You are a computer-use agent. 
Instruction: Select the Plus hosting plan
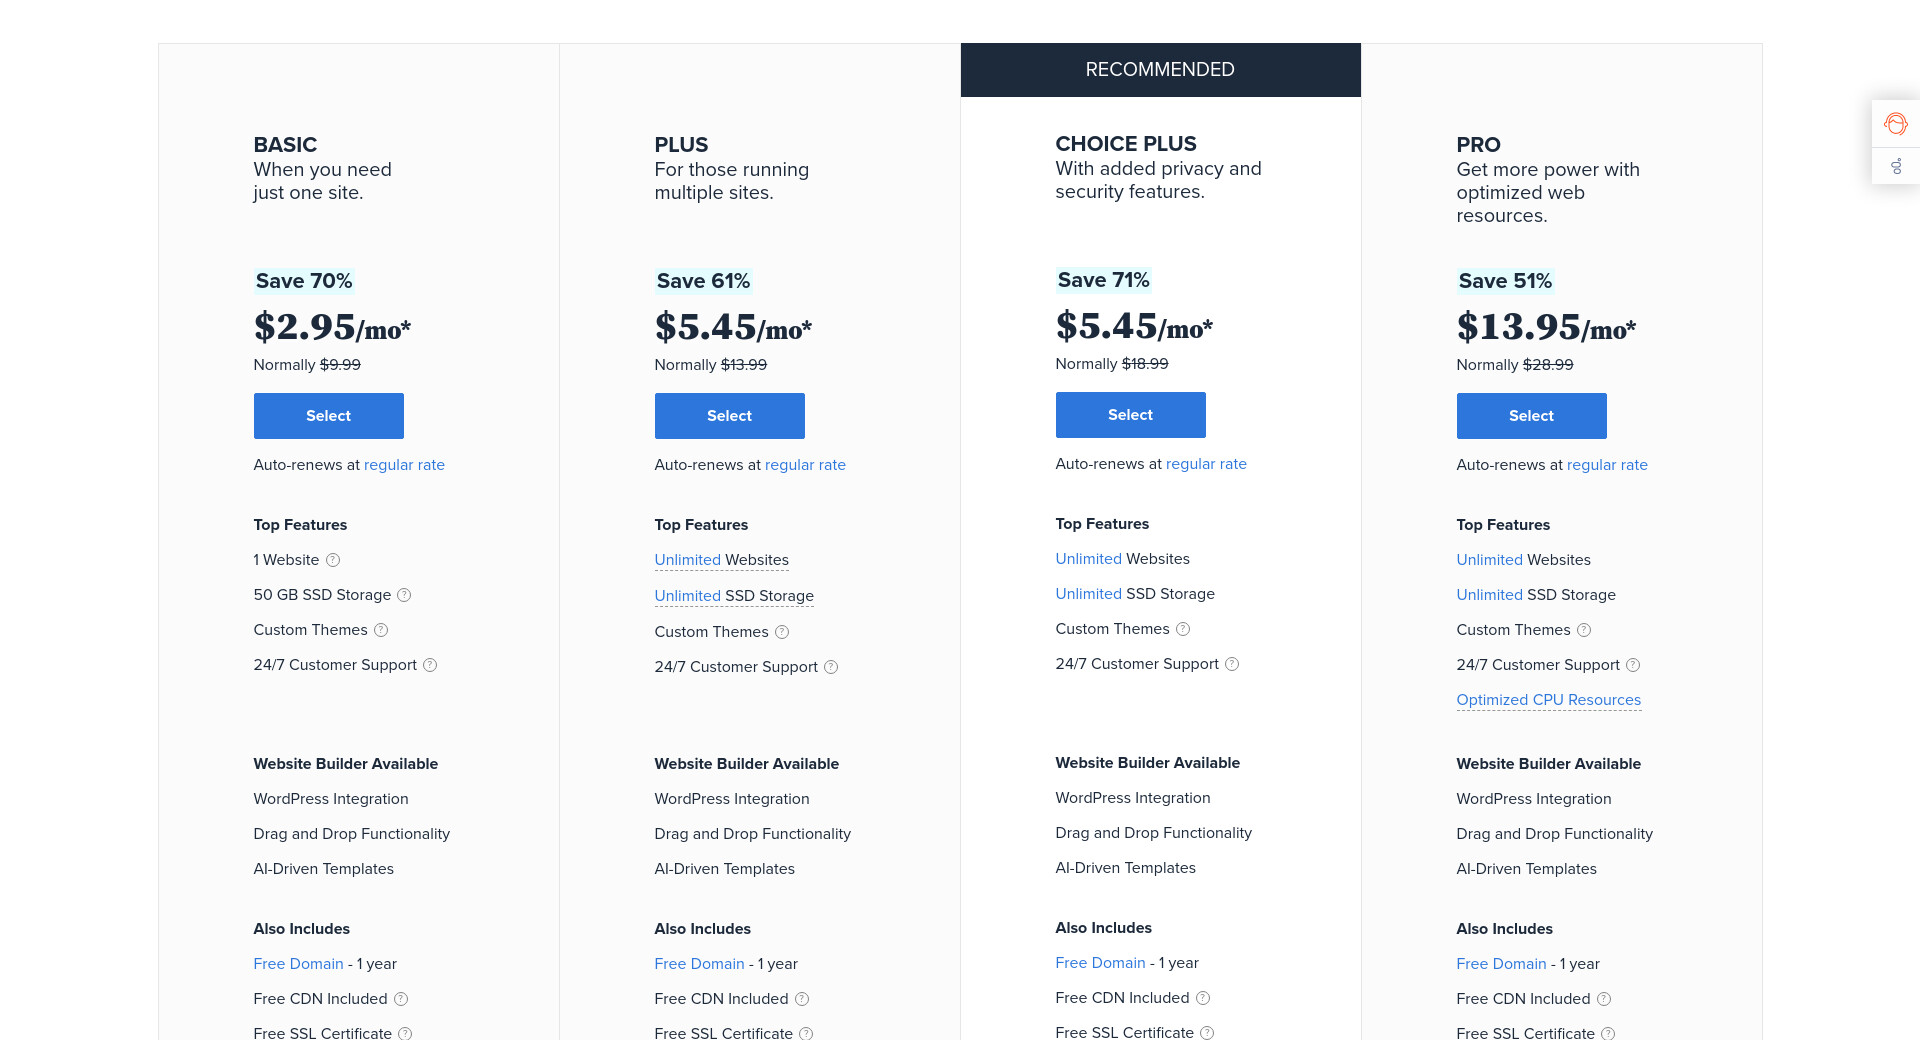point(729,416)
